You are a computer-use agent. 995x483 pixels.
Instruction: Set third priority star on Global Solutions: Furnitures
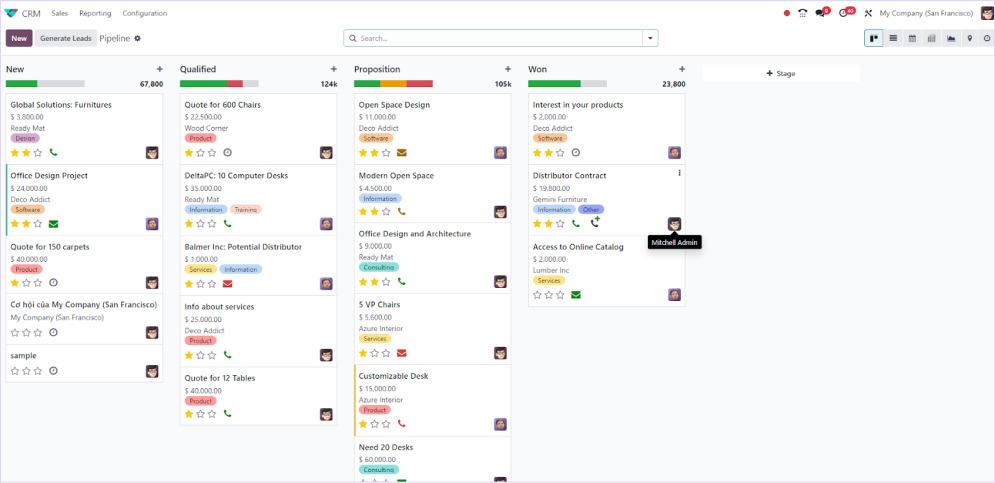(x=37, y=152)
